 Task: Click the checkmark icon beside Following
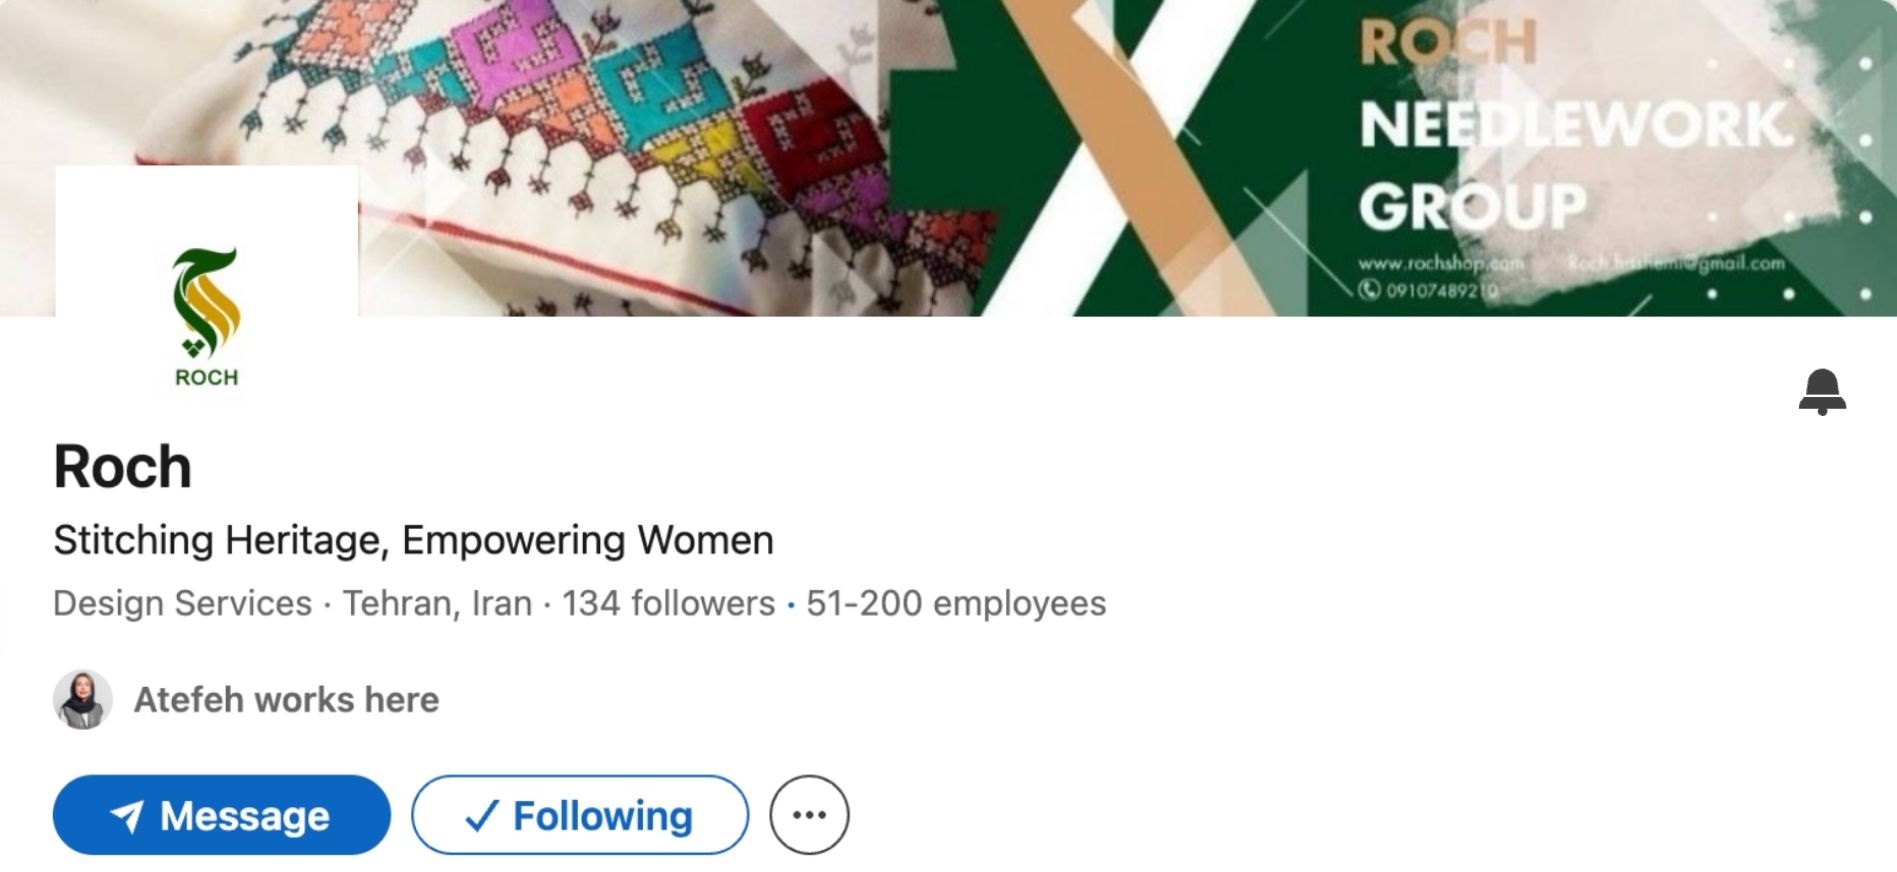(481, 816)
